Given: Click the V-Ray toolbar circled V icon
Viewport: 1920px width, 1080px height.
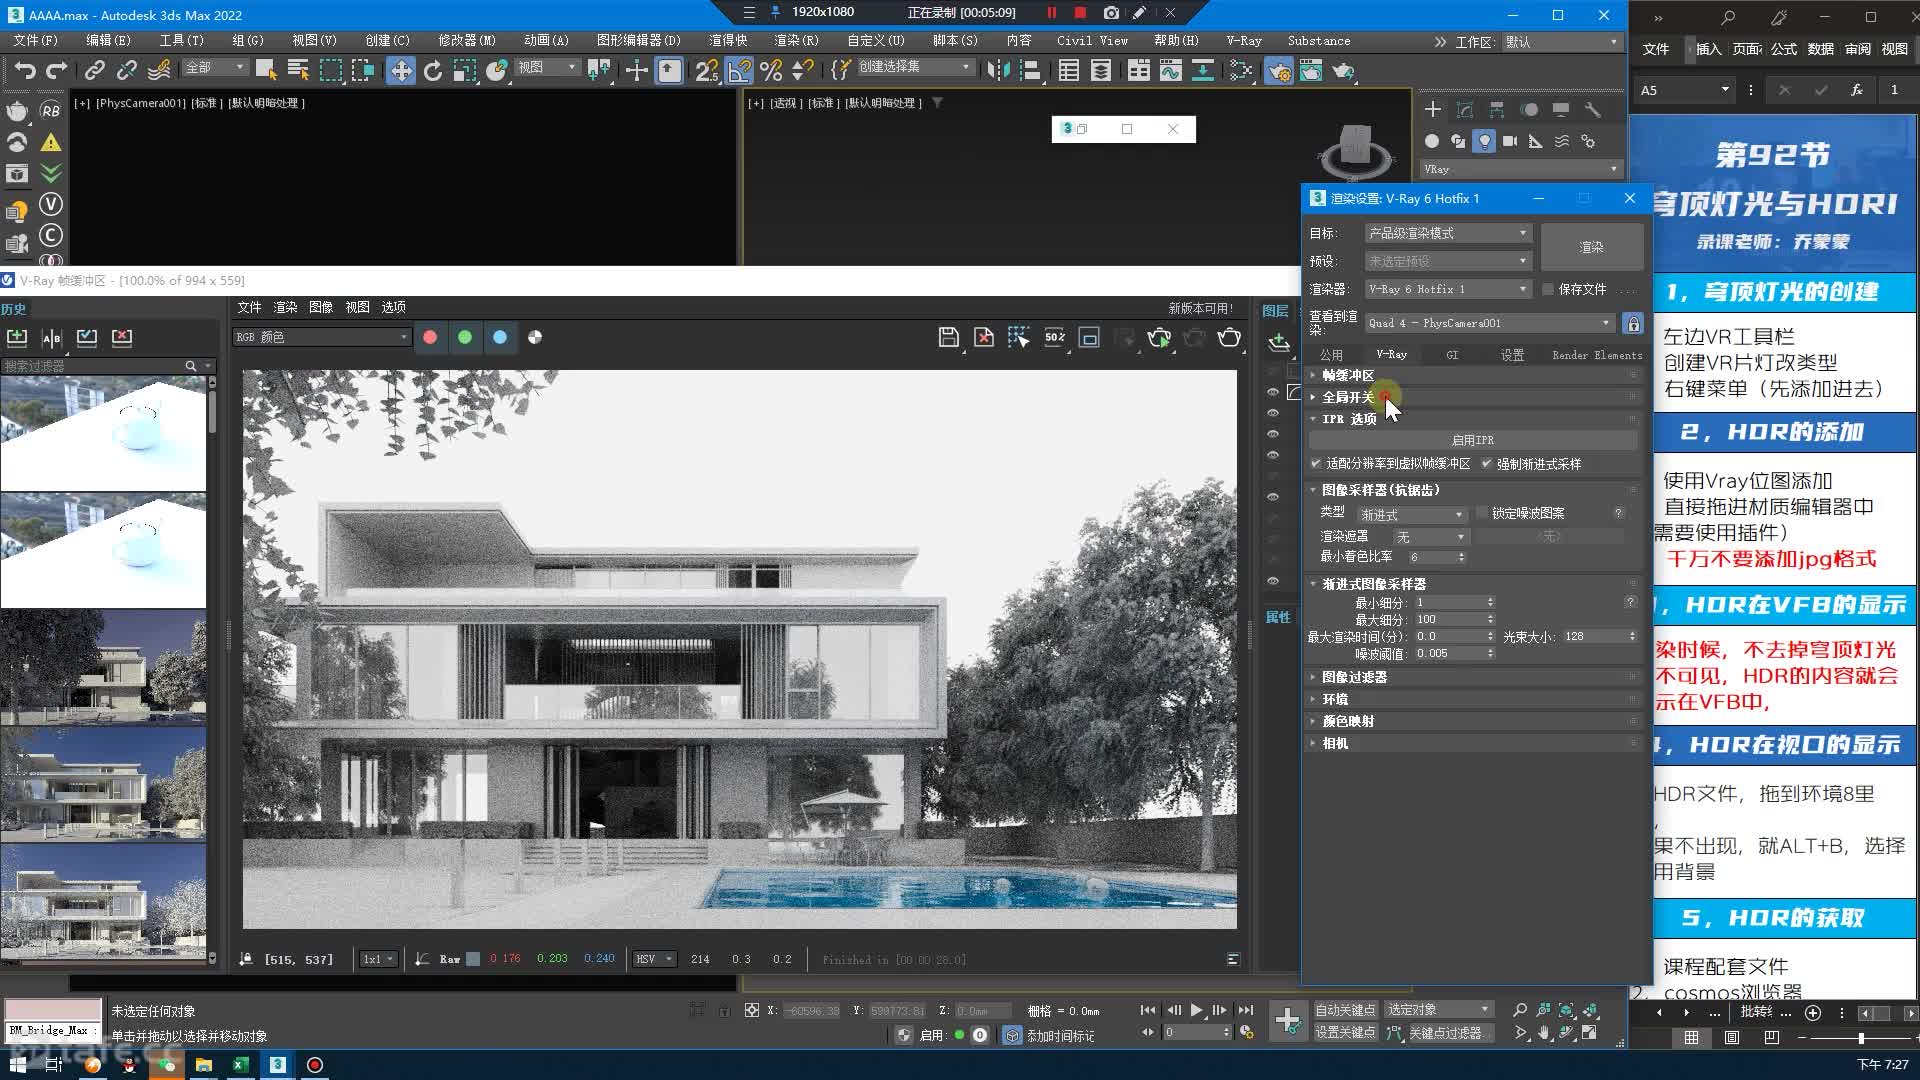Looking at the screenshot, I should pyautogui.click(x=50, y=204).
